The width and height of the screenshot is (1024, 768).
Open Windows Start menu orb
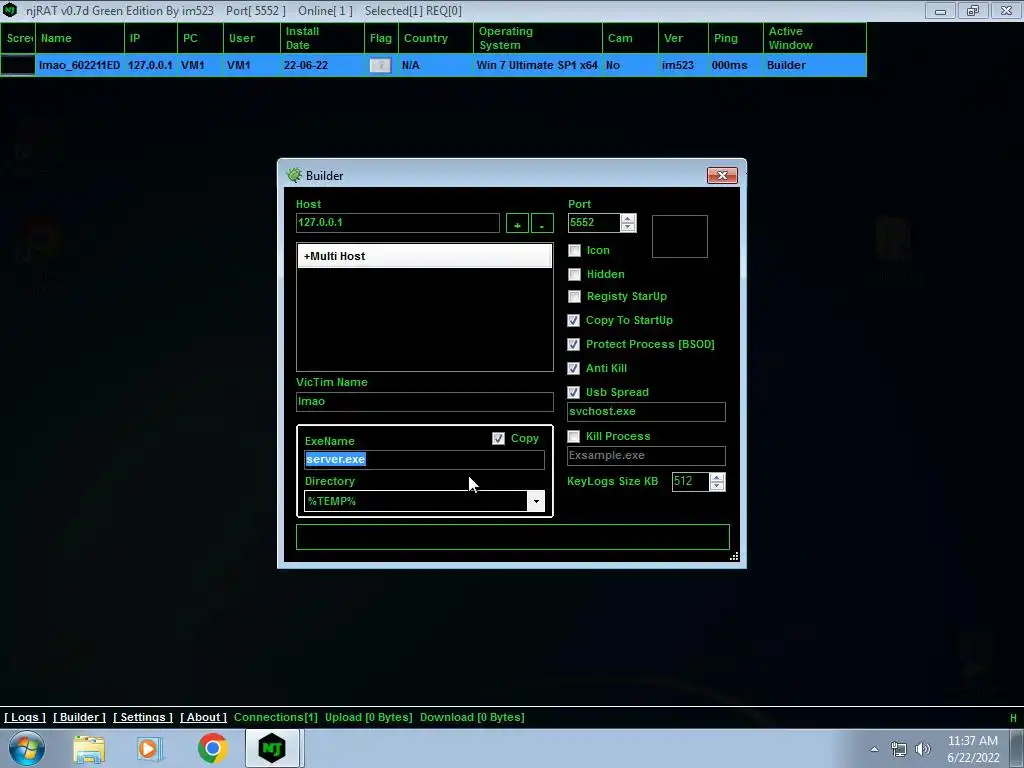[27, 748]
